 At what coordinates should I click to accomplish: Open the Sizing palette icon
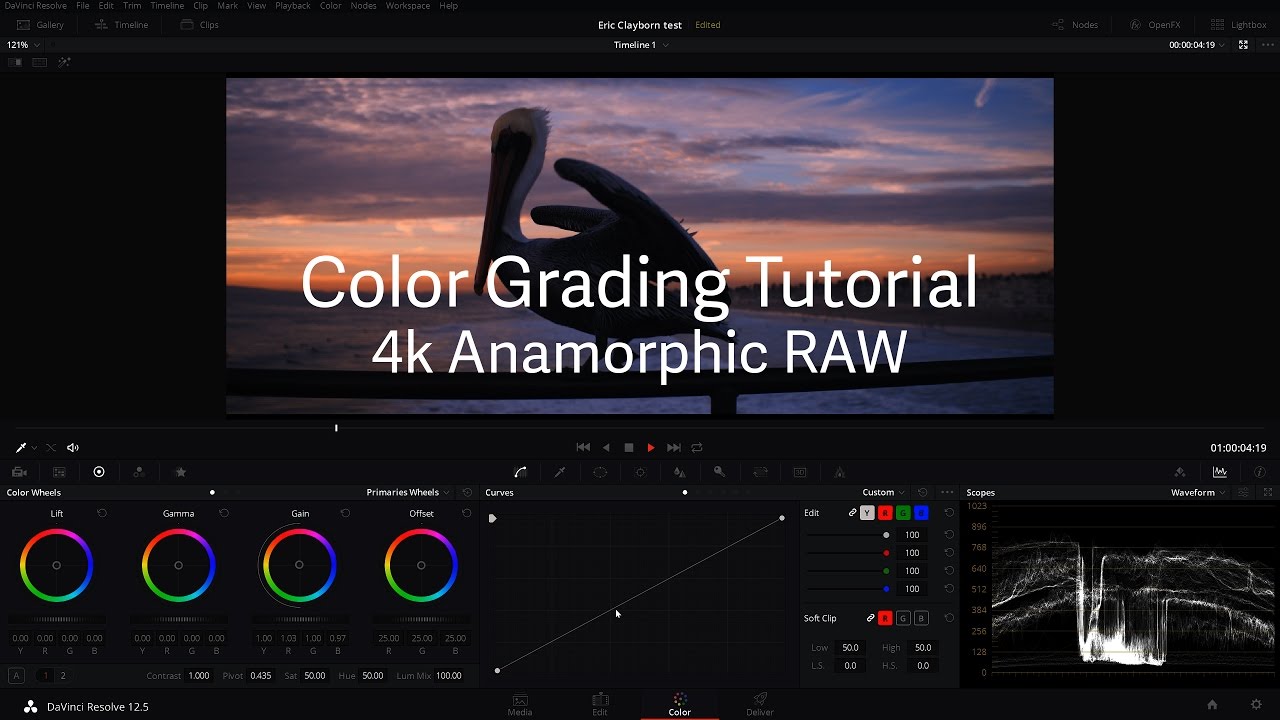coord(760,472)
